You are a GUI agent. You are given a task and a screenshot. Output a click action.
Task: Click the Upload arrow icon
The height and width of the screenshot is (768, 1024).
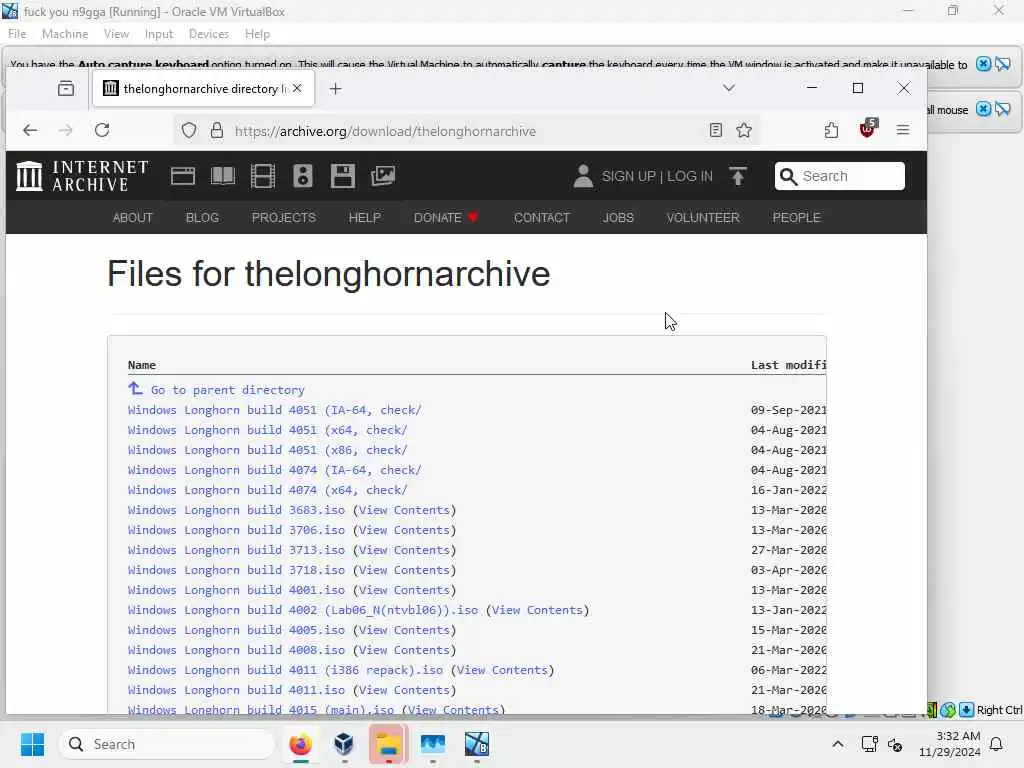[738, 176]
